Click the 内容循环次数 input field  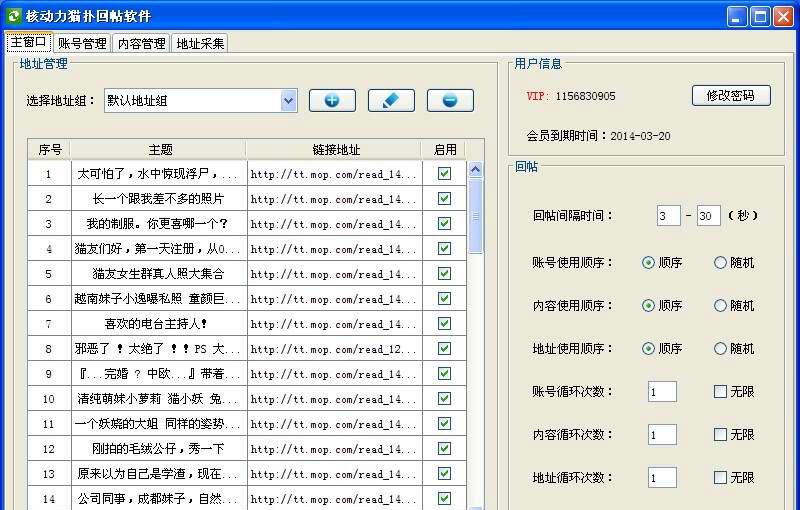tap(662, 435)
